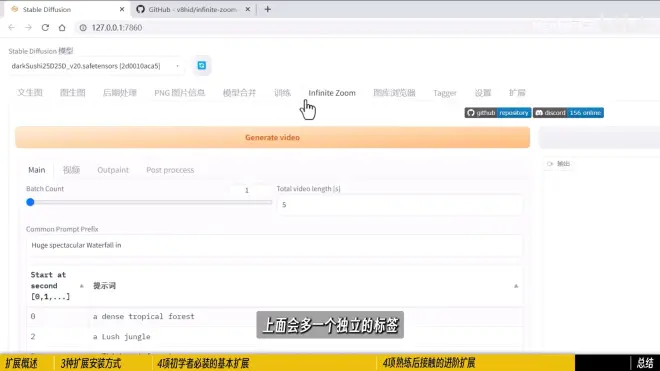Select the Infinite Zoom tab
The image size is (660, 371).
click(332, 93)
